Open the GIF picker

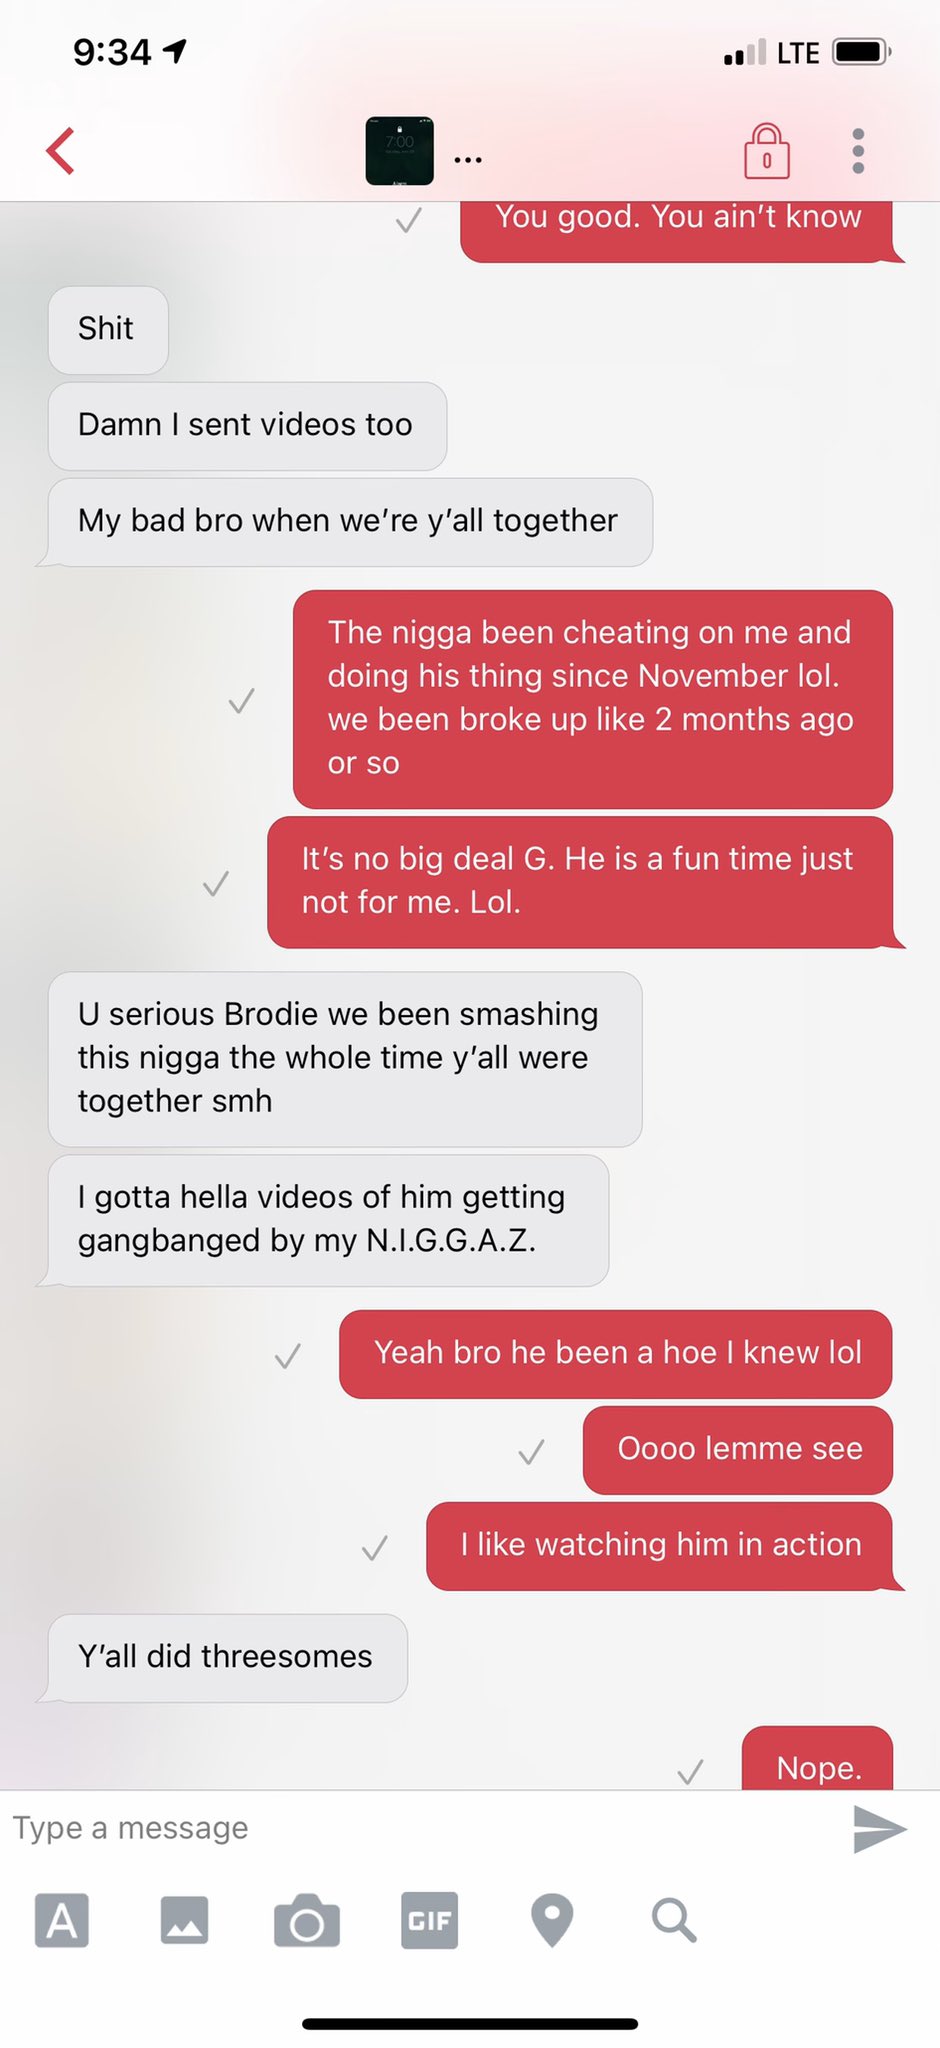(x=430, y=1920)
